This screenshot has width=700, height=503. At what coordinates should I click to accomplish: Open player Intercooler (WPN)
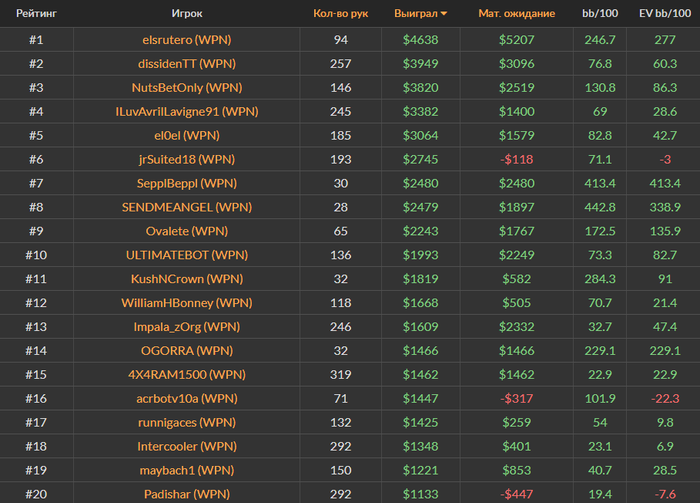tap(187, 446)
